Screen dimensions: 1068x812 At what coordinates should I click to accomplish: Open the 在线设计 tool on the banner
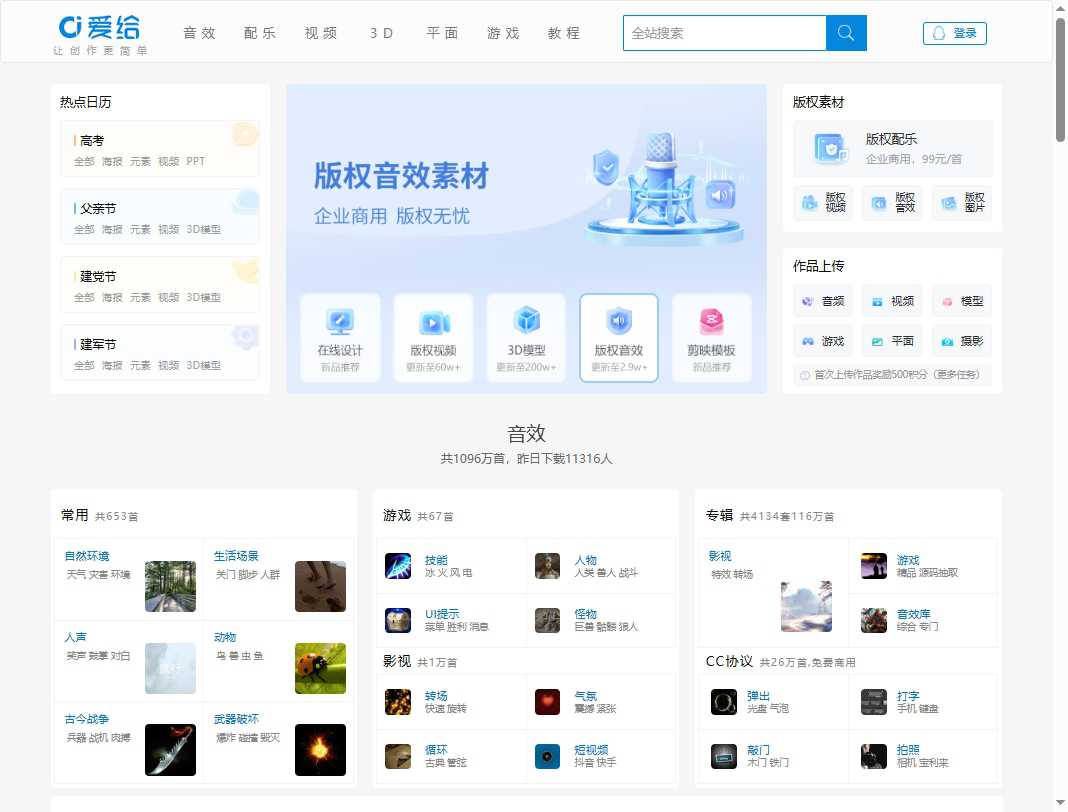click(x=340, y=337)
